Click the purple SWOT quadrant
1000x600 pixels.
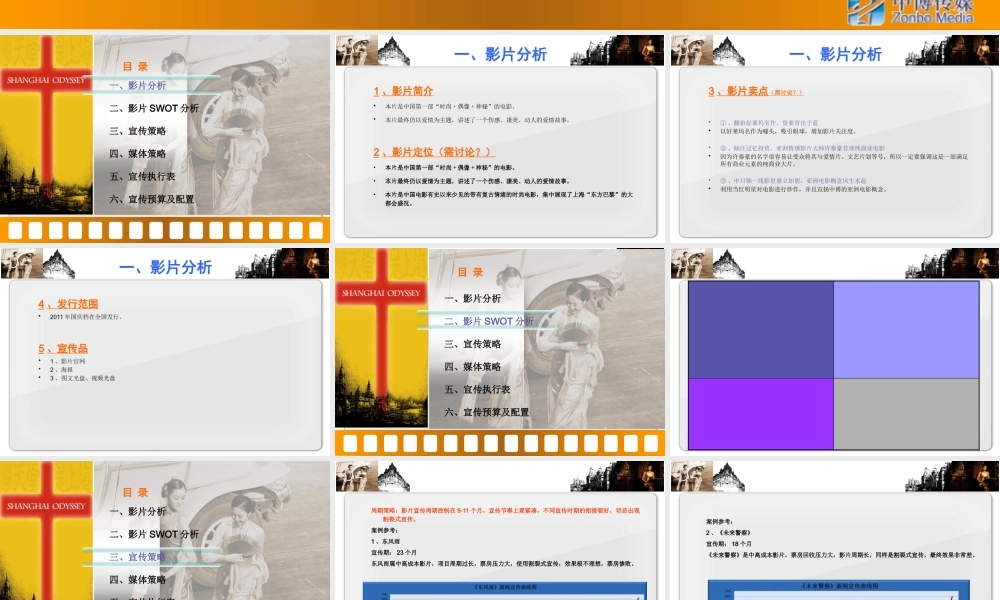761,414
